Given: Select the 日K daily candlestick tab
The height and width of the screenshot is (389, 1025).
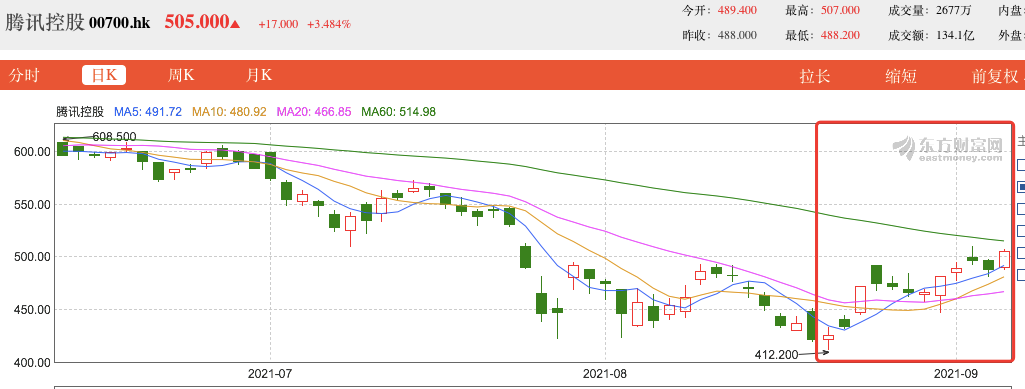Looking at the screenshot, I should click(104, 75).
